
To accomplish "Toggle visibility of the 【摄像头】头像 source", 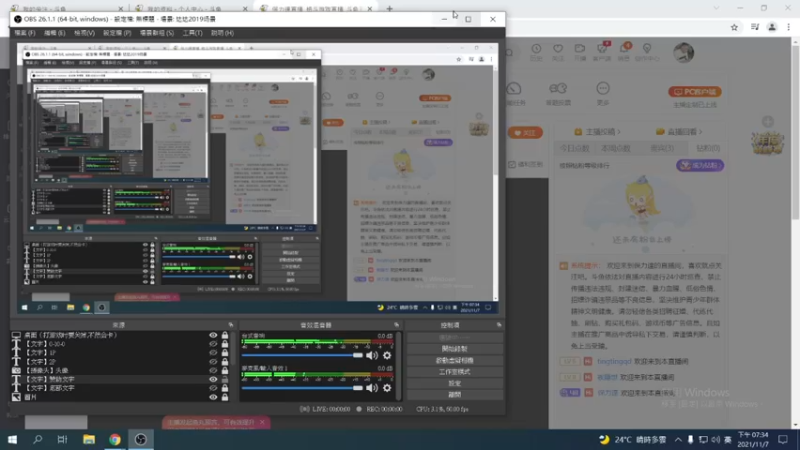I will click(x=213, y=370).
